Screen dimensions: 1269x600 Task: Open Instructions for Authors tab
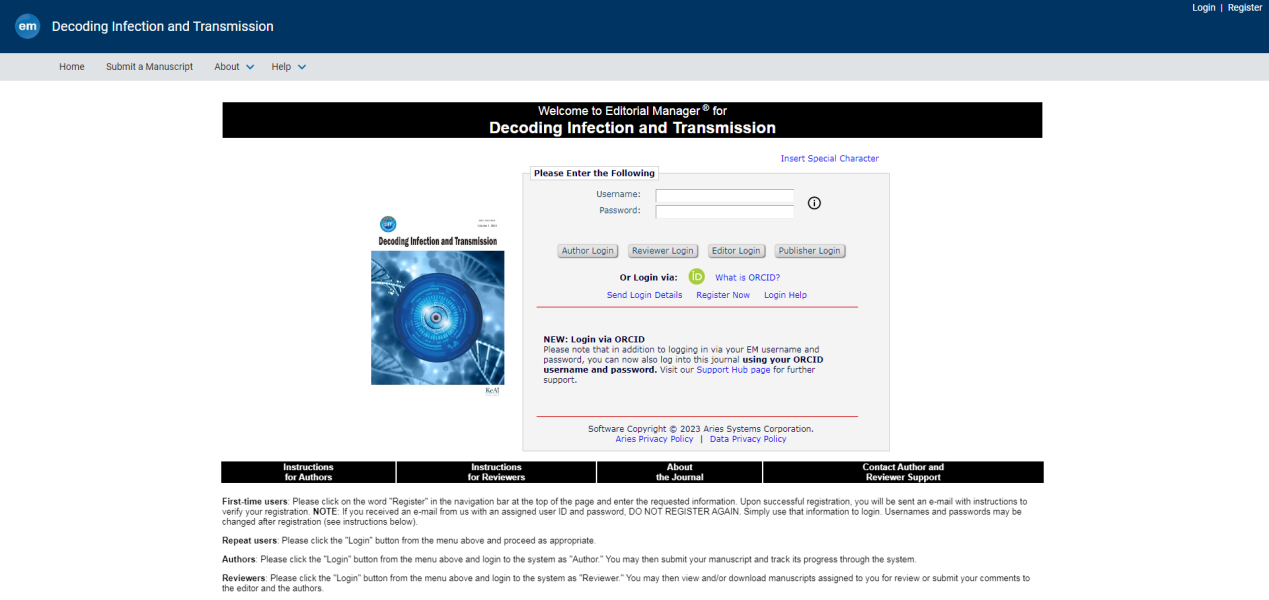pyautogui.click(x=309, y=472)
